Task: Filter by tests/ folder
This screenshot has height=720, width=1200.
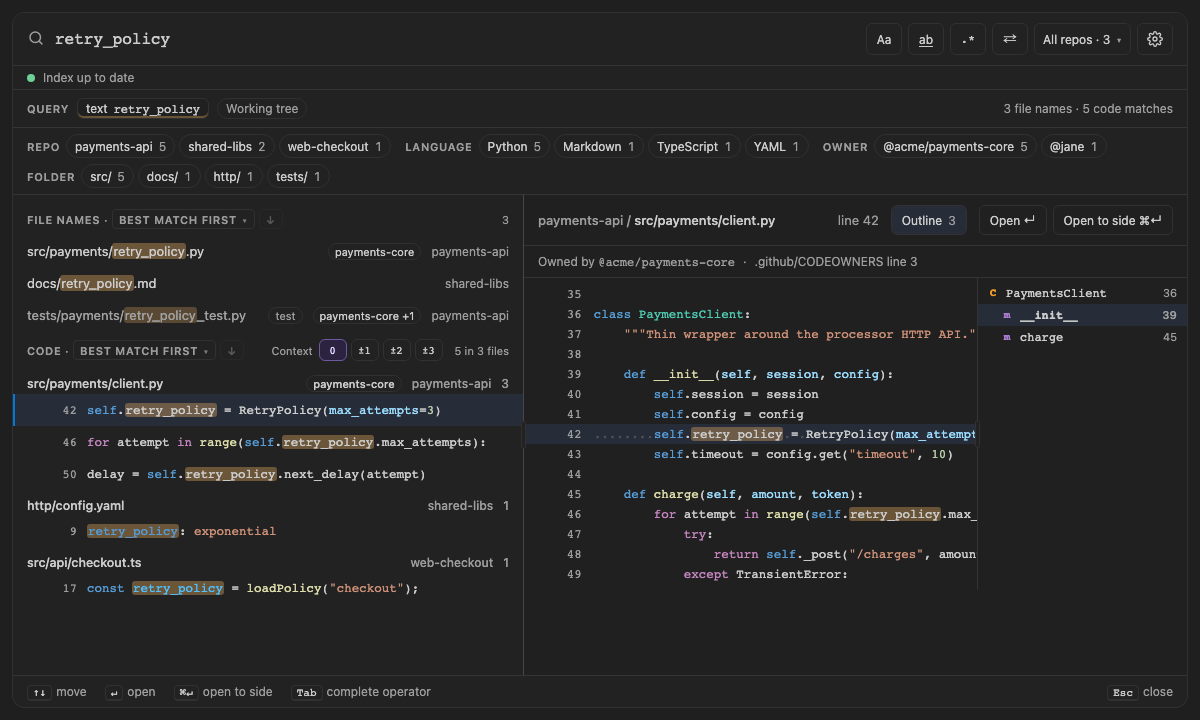Action: (298, 177)
